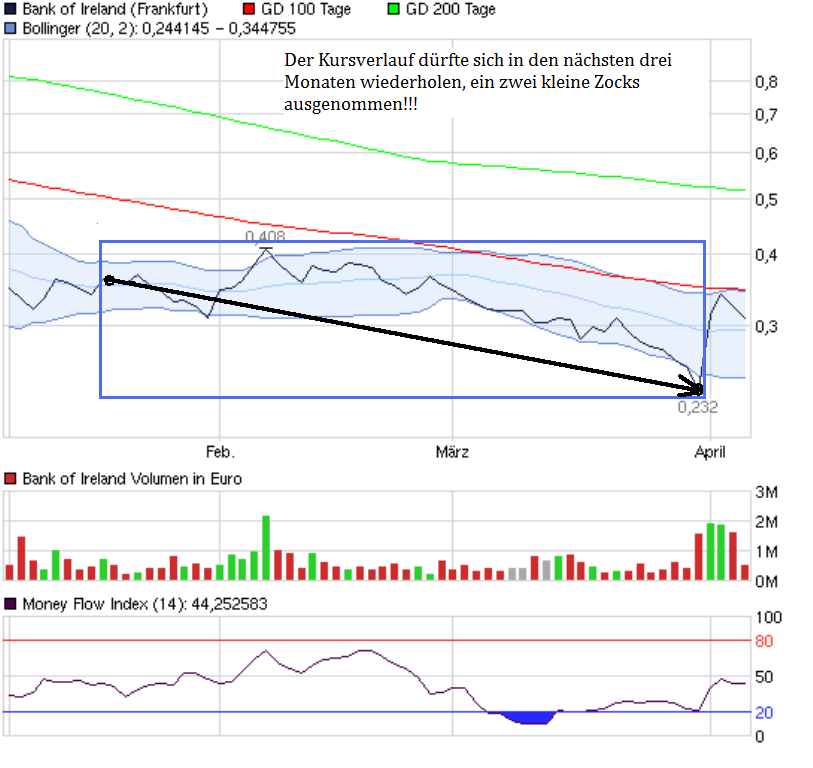Click the green GD 200 Tage legend swatch
This screenshot has height=768, width=813.
(394, 9)
